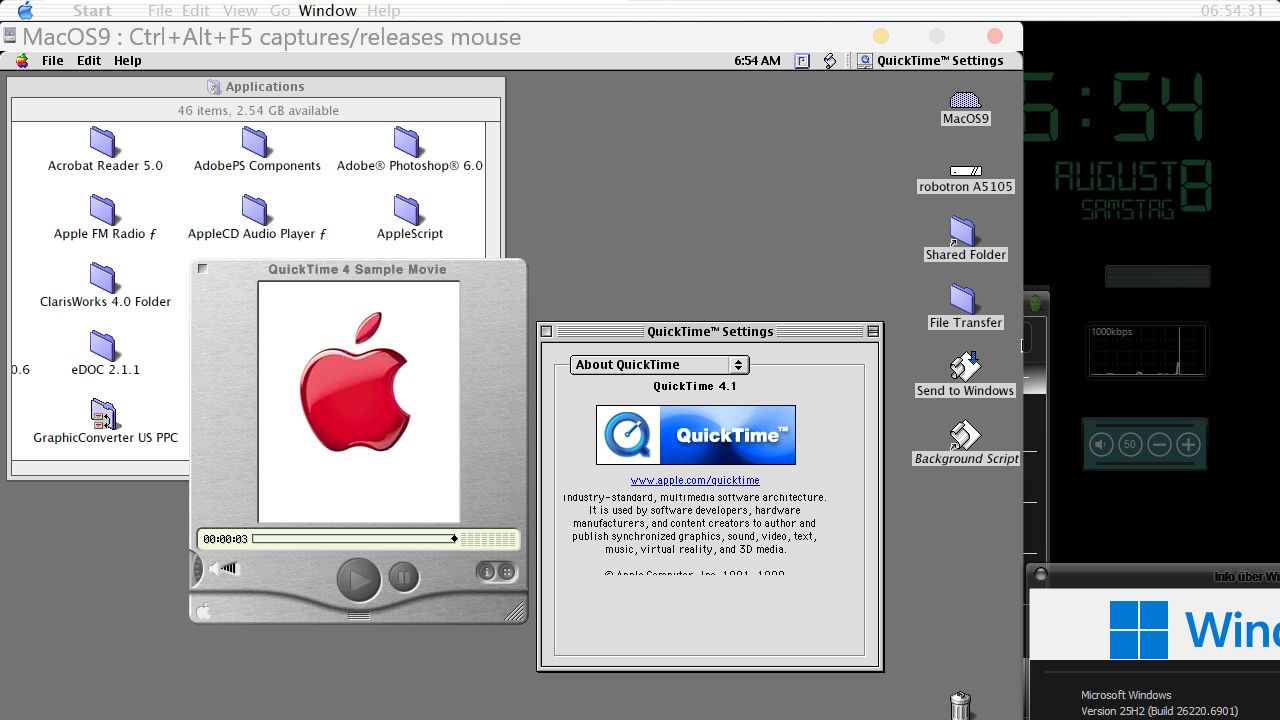Select the MacOS9 disk icon on desktop
The image size is (1280, 720).
pyautogui.click(x=965, y=100)
